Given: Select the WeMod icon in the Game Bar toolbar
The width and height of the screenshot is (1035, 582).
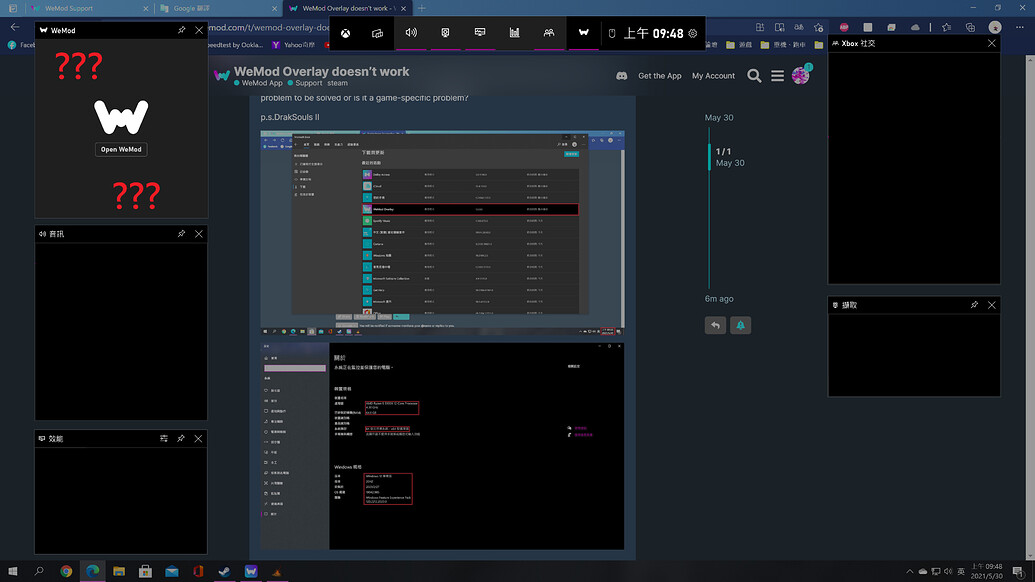Looking at the screenshot, I should coord(583,33).
